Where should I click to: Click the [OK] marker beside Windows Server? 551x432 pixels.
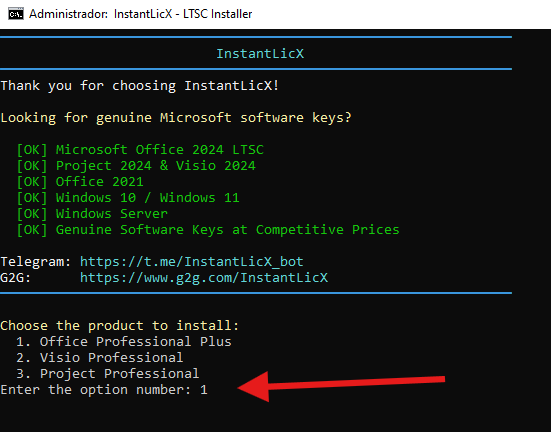[32, 214]
